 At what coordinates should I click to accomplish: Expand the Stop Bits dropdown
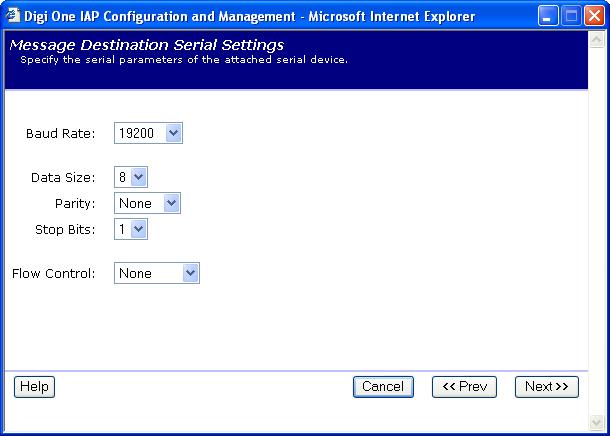[x=131, y=229]
